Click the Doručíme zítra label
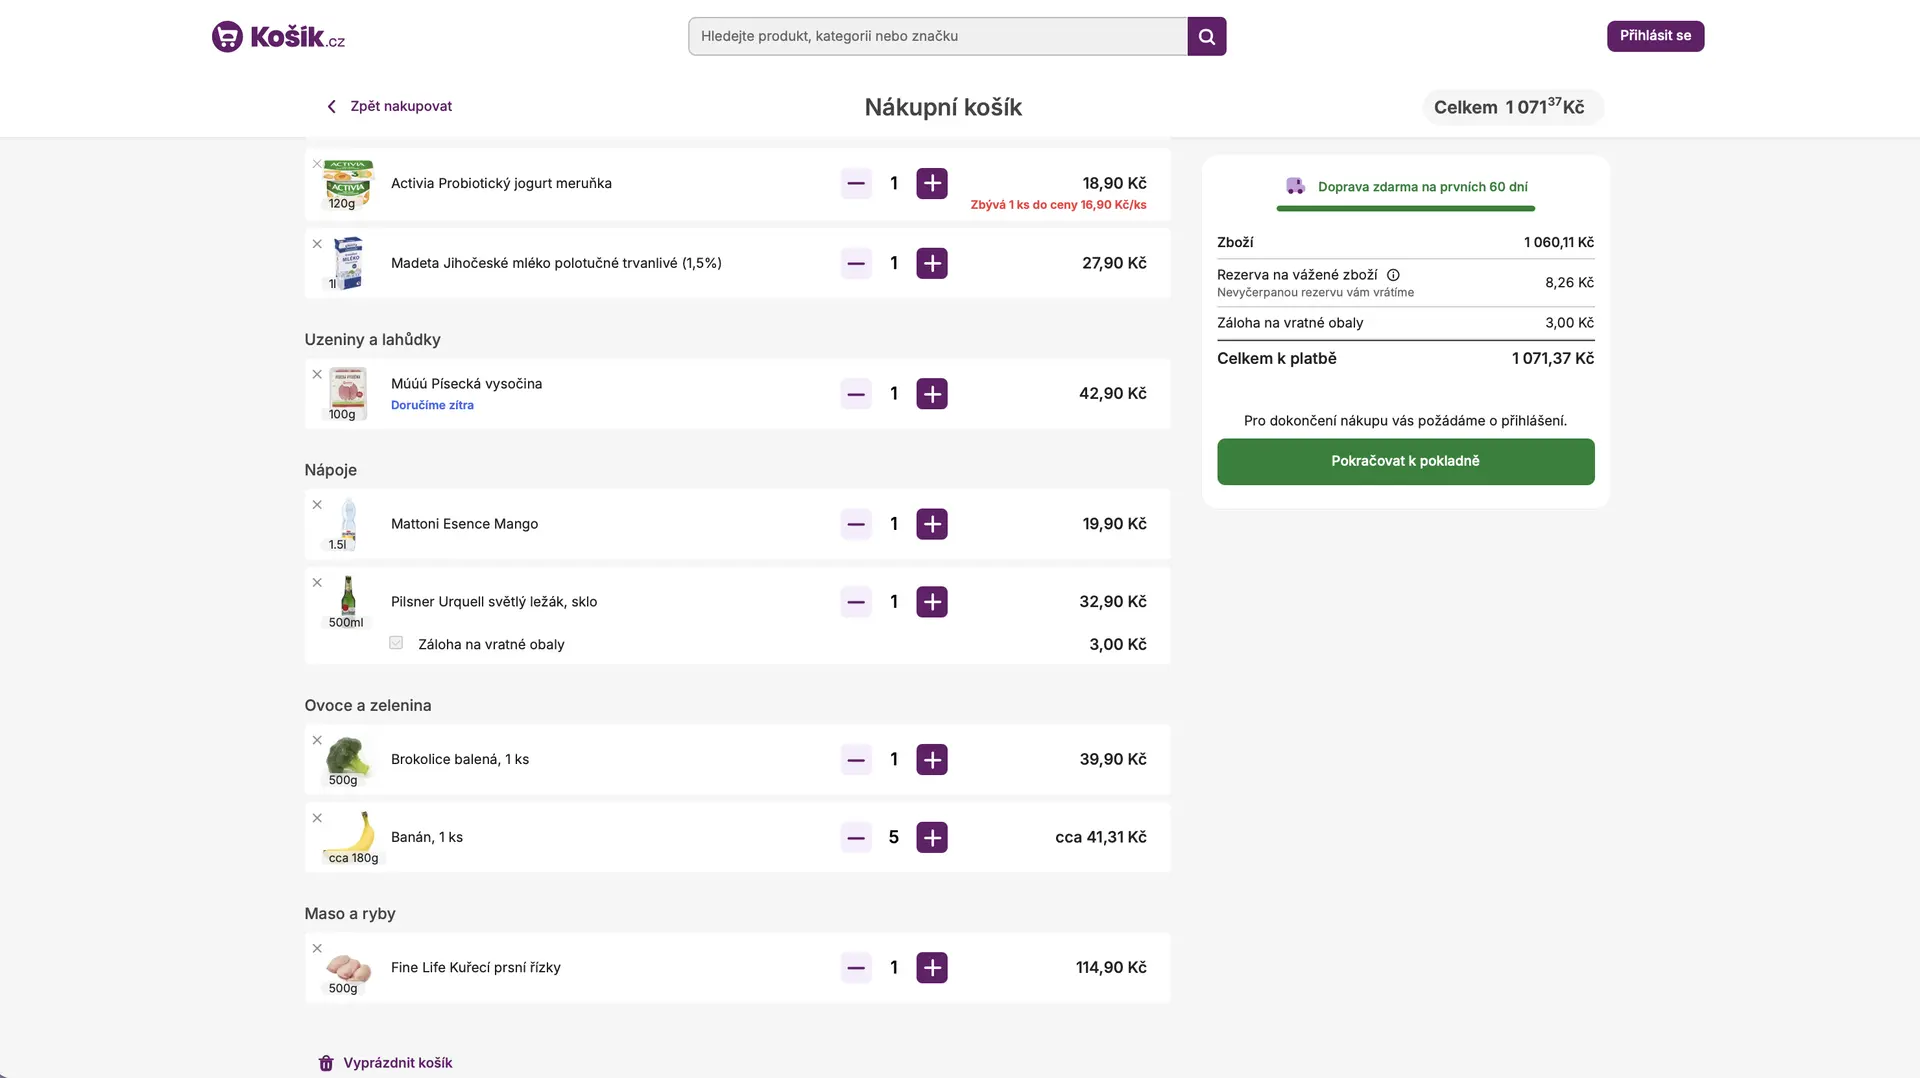The width and height of the screenshot is (1920, 1078). point(432,405)
